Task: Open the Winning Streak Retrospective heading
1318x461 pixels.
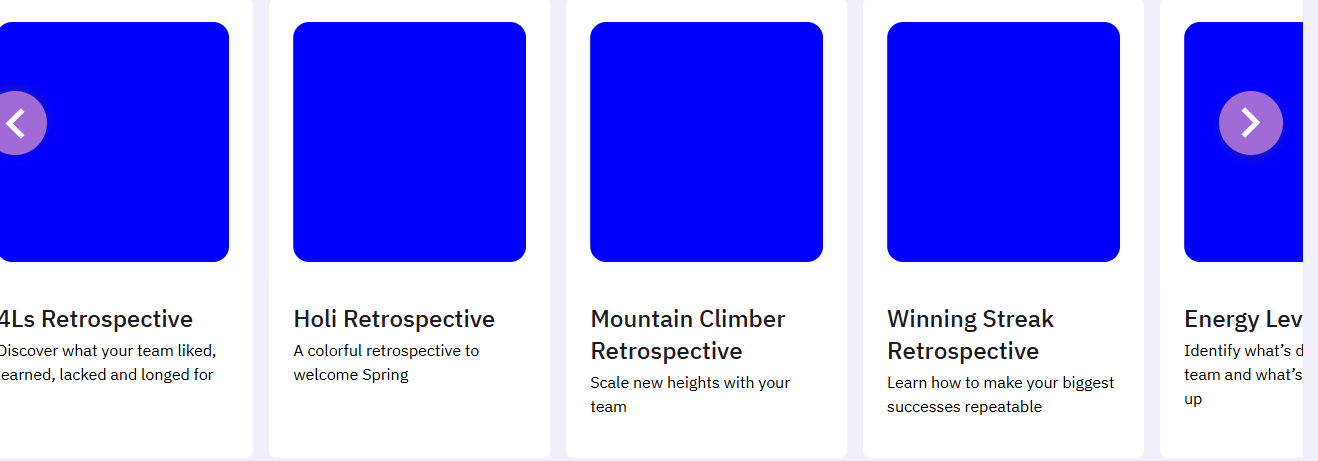Action: pos(970,335)
